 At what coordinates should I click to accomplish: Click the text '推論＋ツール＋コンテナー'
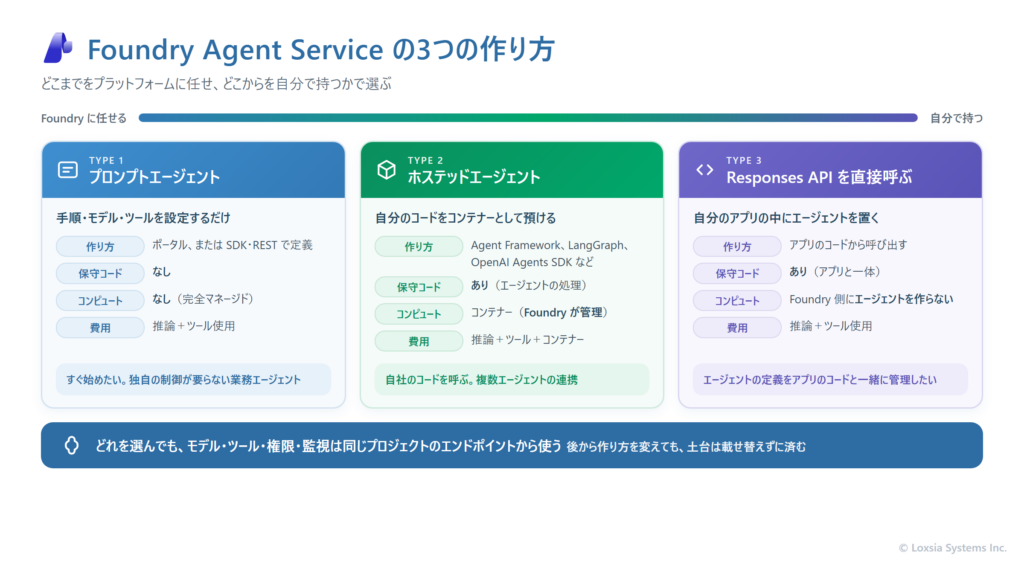(x=528, y=340)
